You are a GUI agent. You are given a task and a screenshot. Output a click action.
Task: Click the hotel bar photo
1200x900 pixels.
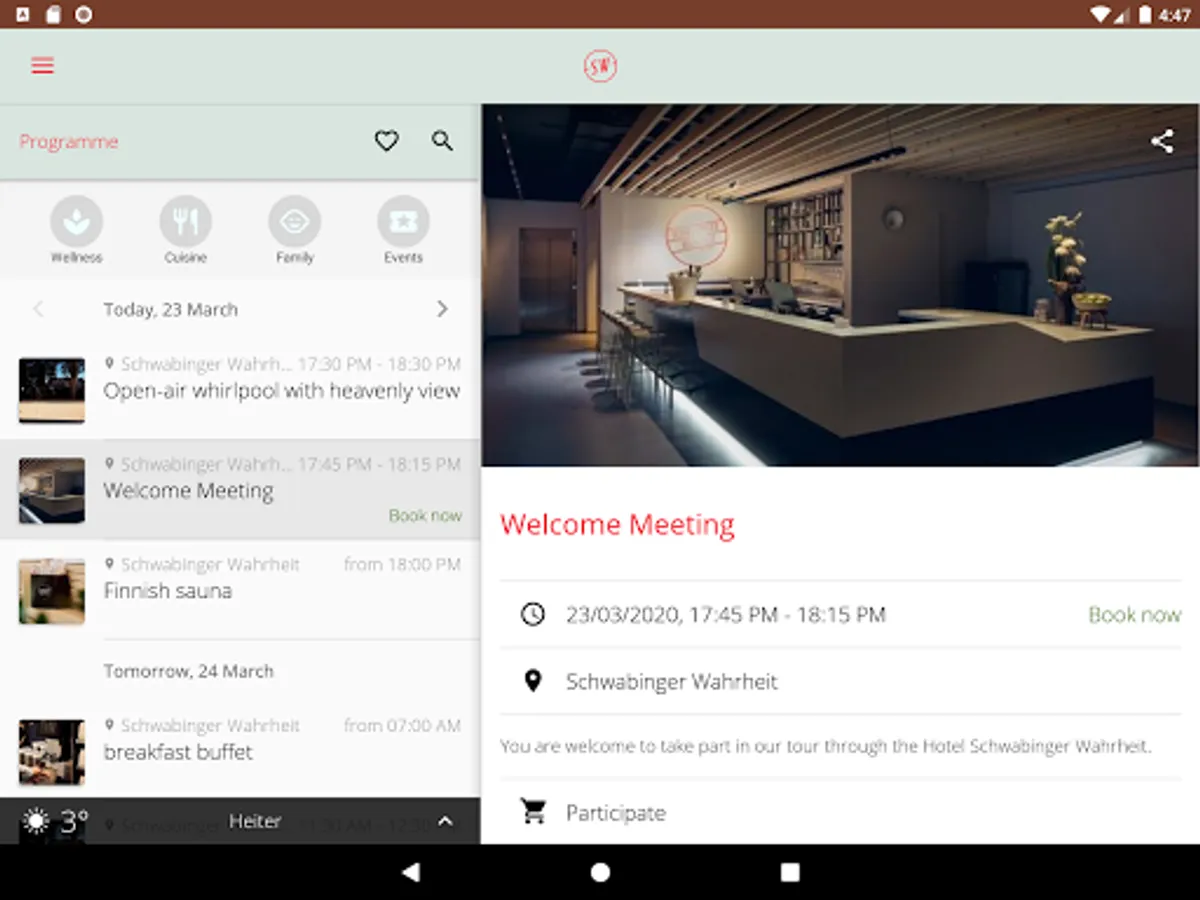[840, 285]
